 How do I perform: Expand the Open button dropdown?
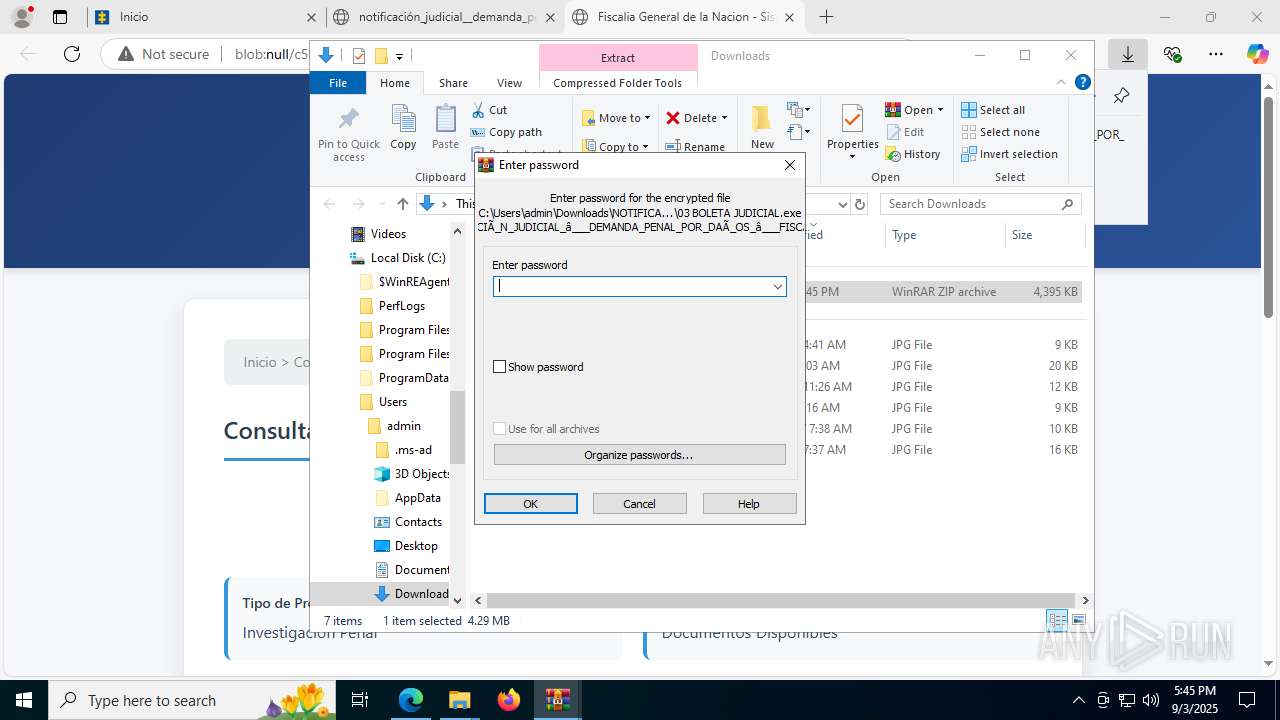pyautogui.click(x=940, y=110)
